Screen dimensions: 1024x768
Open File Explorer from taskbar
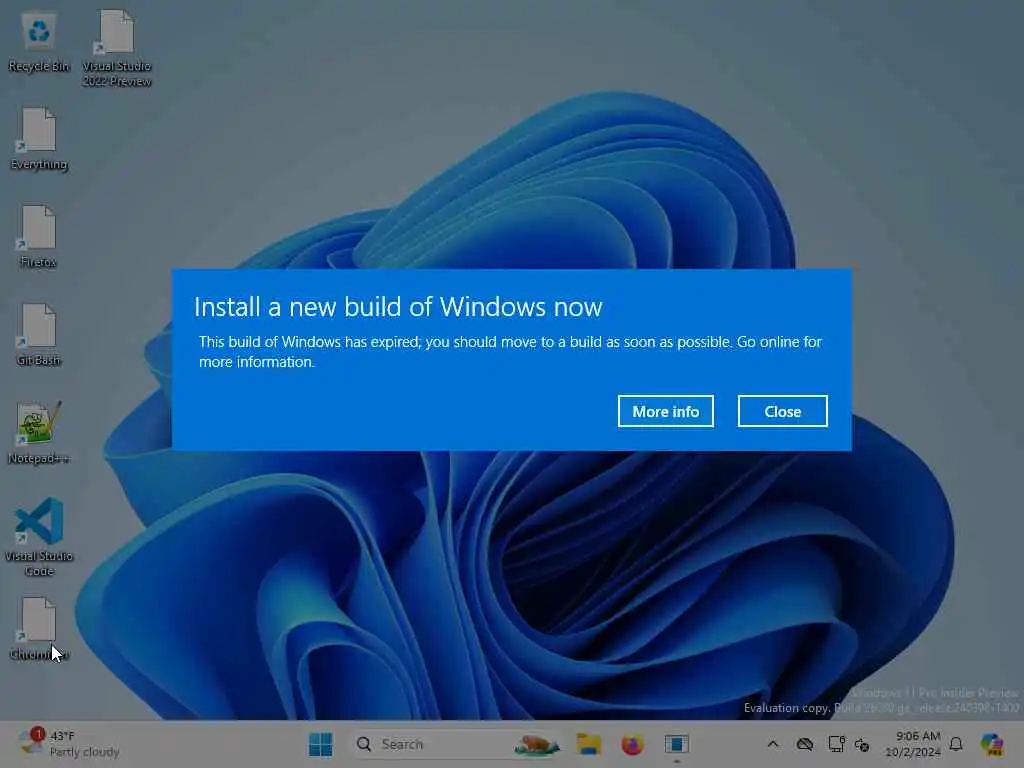588,744
